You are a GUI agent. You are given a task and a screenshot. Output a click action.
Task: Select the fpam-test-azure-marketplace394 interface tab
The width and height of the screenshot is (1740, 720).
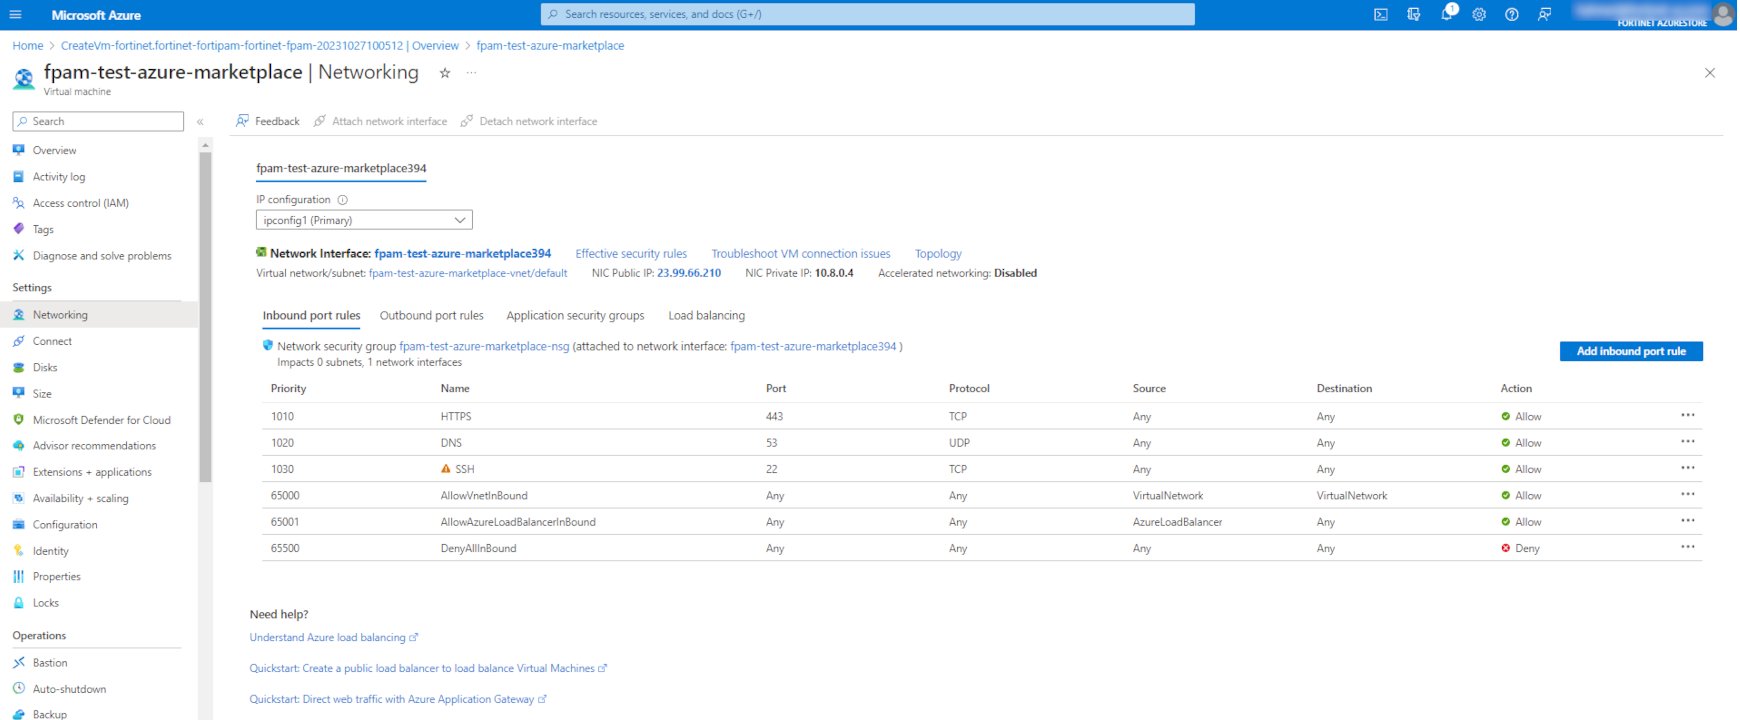(341, 169)
